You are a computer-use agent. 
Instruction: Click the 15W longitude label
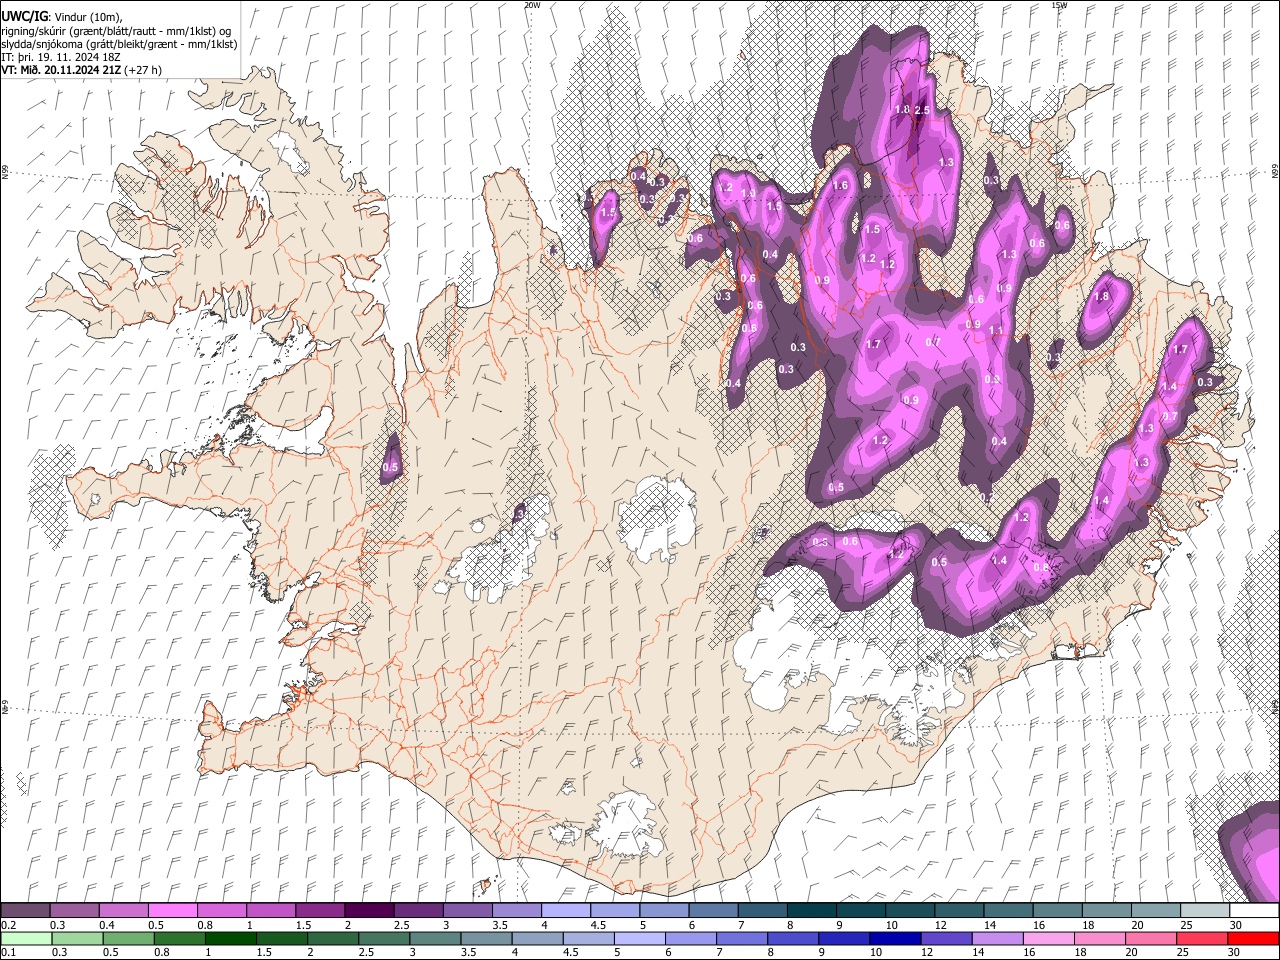pos(1059,5)
